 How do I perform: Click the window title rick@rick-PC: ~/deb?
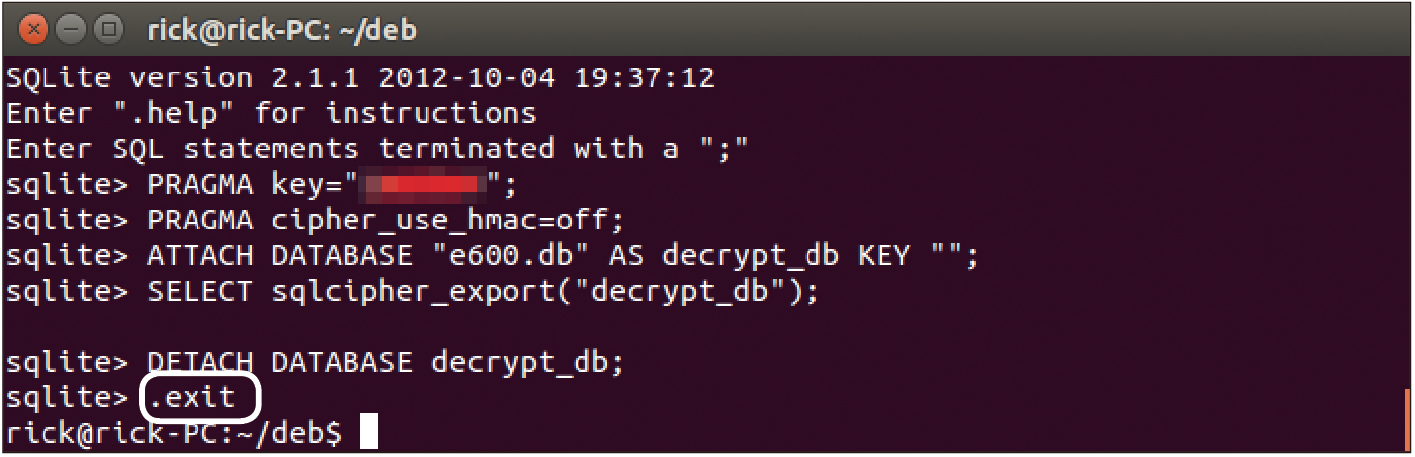point(282,30)
